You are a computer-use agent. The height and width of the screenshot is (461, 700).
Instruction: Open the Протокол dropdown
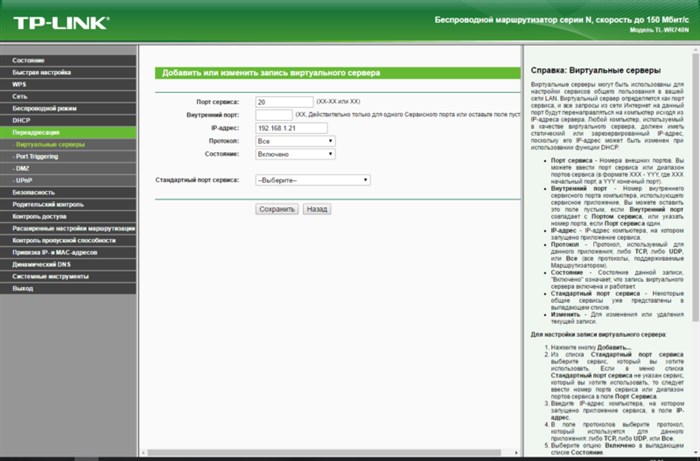[295, 141]
